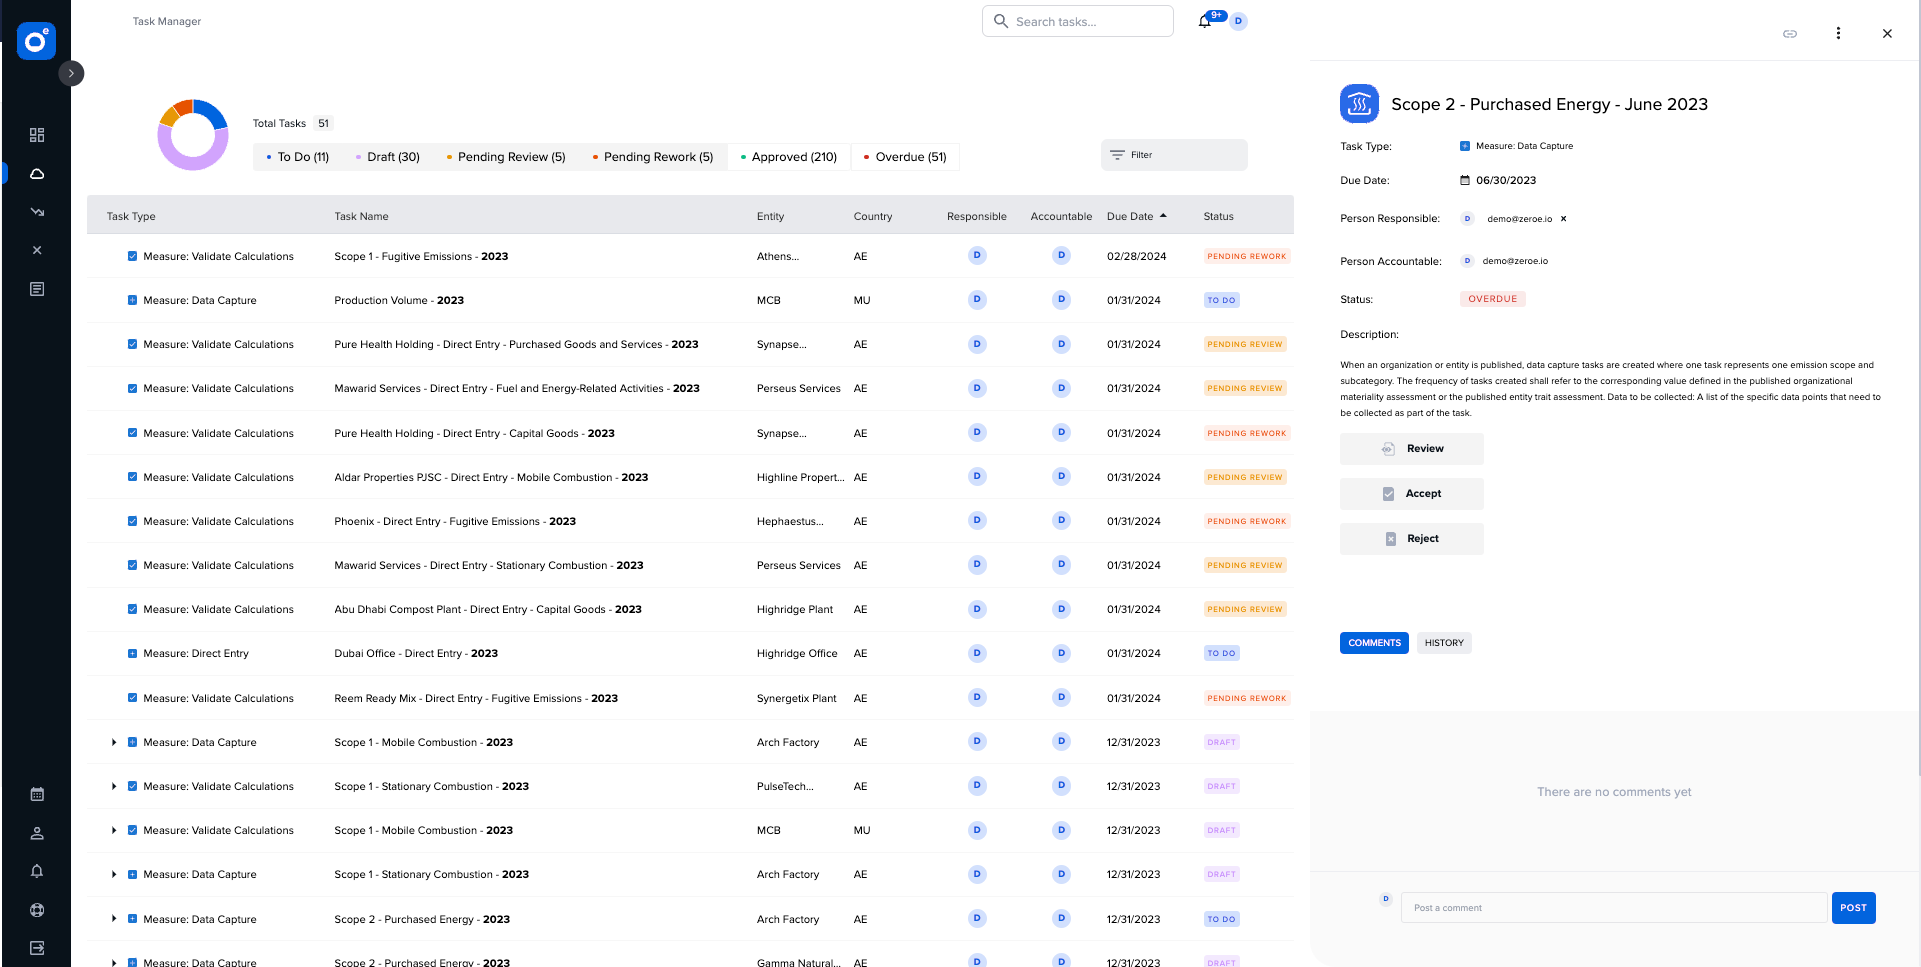Open the calendar icon in the sidebar

[x=37, y=793]
